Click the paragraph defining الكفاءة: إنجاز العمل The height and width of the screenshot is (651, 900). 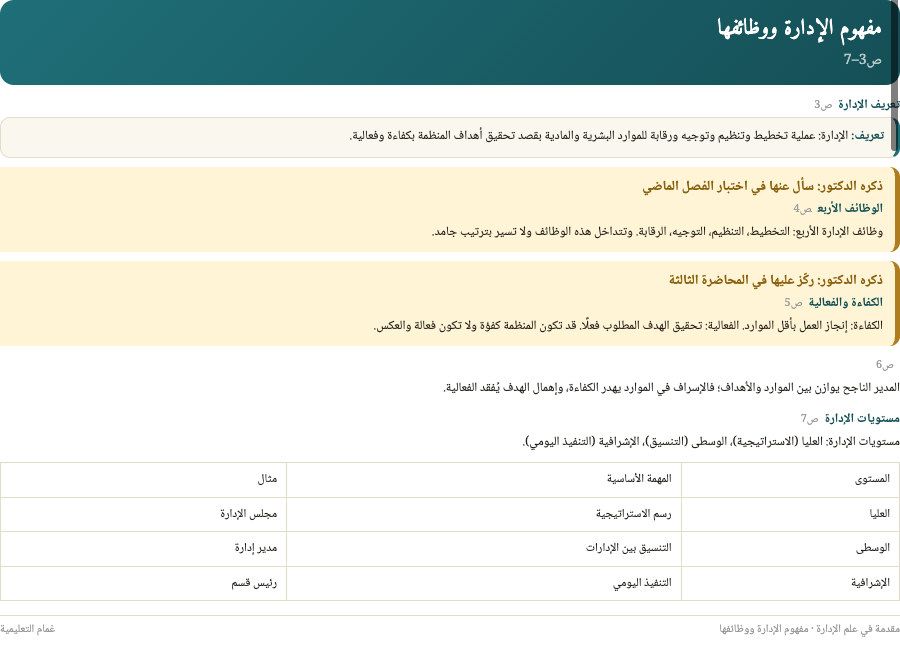(x=628, y=326)
